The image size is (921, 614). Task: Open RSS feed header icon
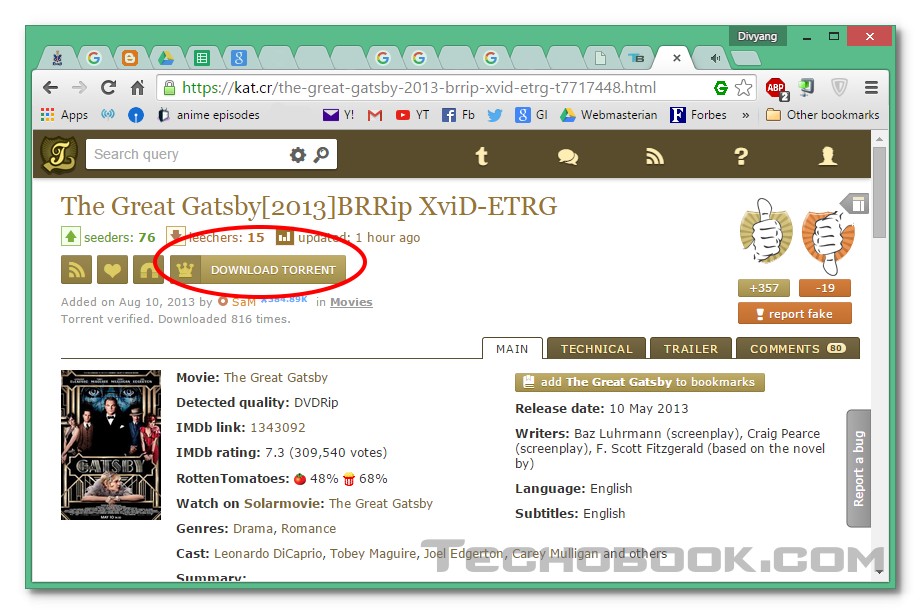654,156
